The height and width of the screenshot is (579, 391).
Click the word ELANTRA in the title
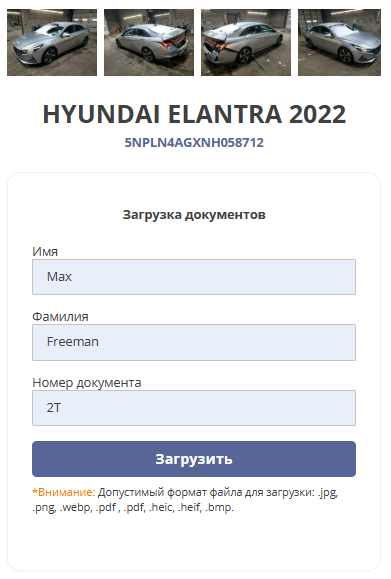point(225,114)
